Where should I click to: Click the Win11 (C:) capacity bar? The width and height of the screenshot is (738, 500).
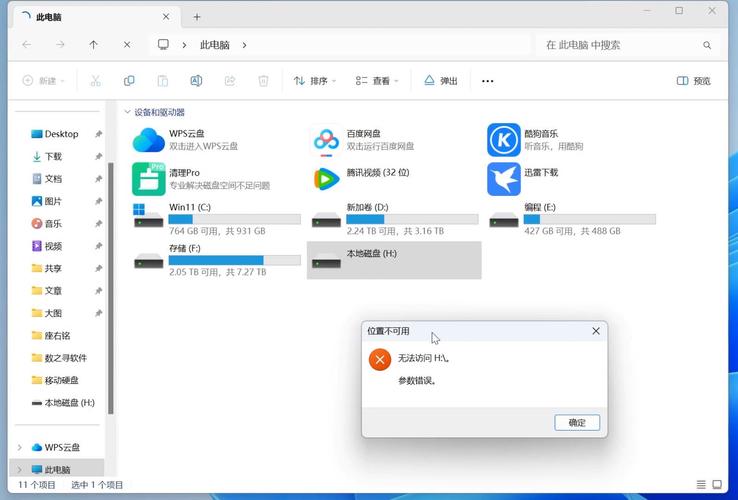234,219
